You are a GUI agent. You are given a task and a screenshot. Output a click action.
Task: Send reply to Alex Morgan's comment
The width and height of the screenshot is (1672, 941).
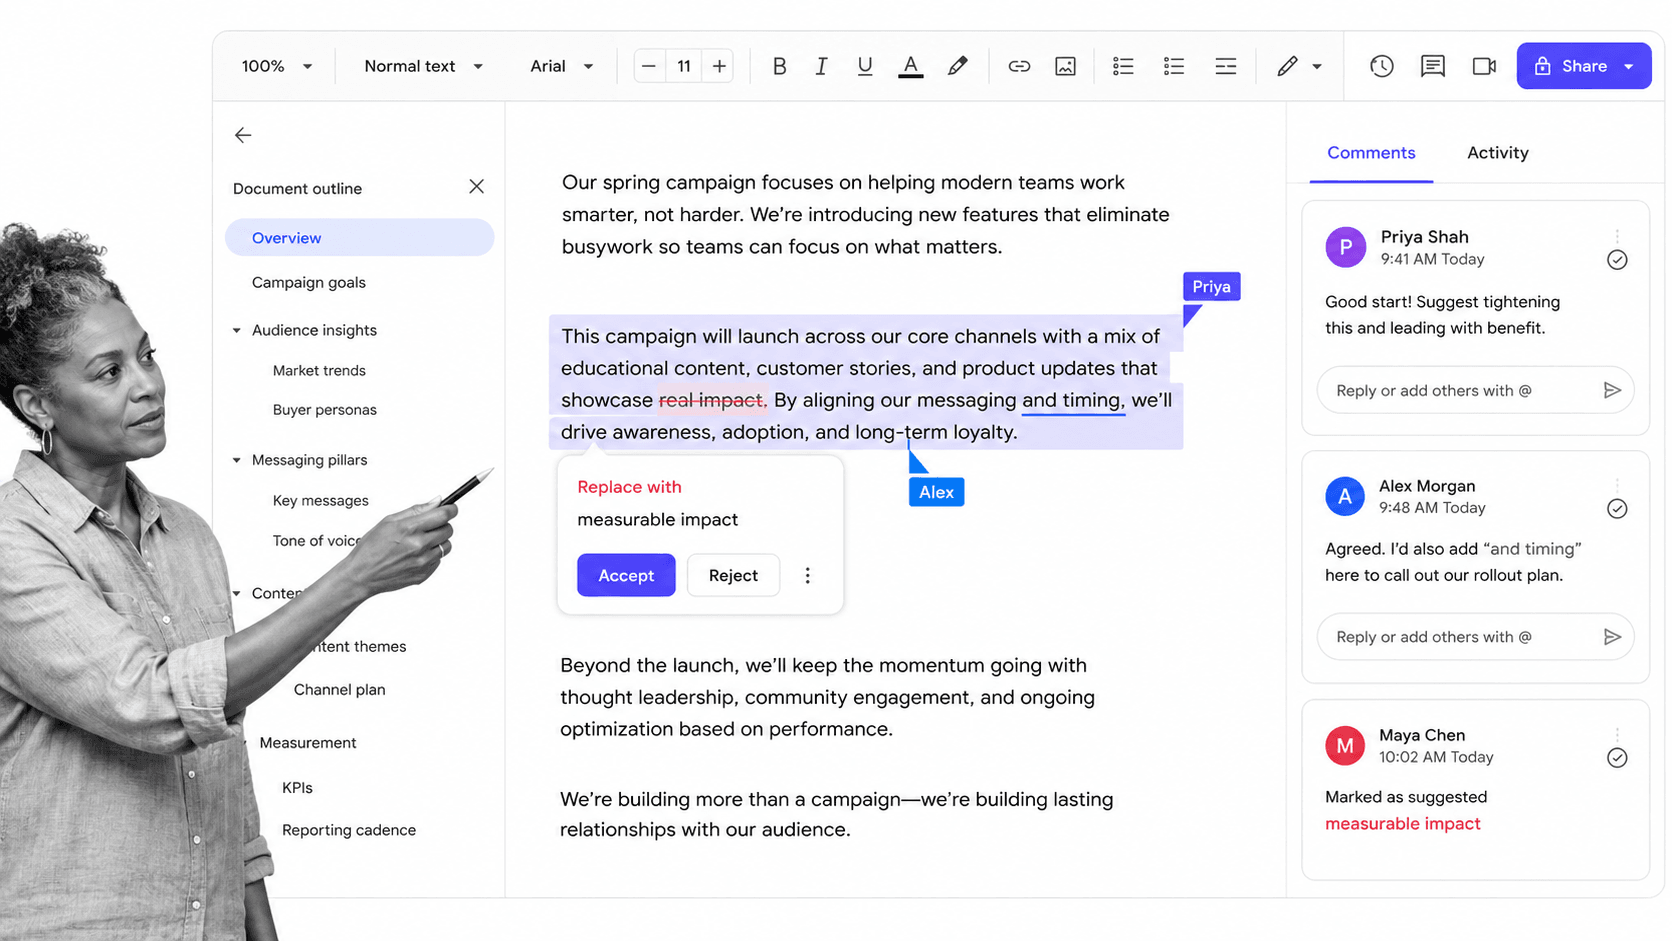click(1612, 637)
